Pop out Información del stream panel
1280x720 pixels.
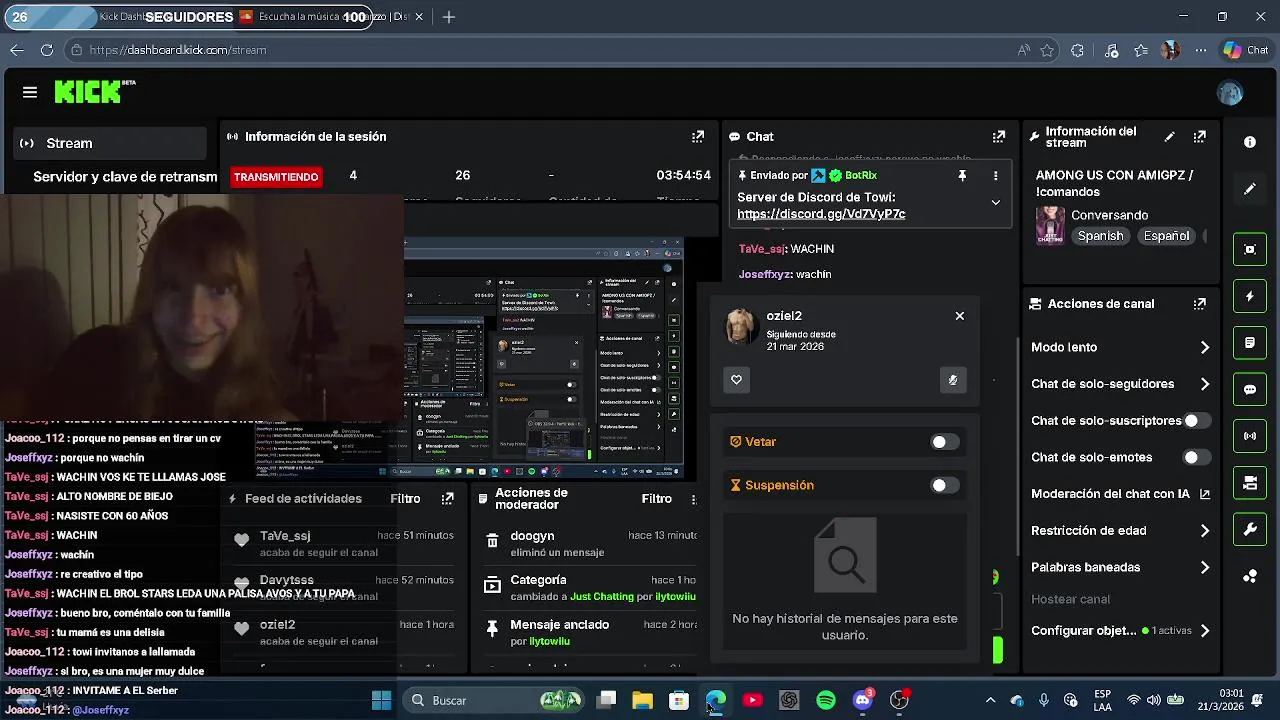pyautogui.click(x=1200, y=137)
